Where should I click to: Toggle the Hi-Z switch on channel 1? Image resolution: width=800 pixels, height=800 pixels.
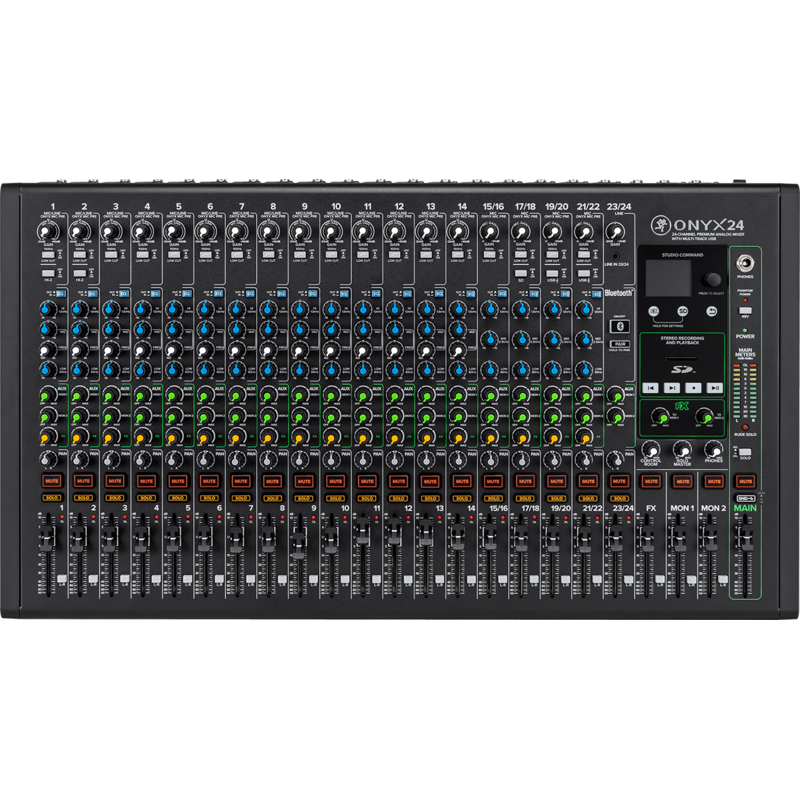(48, 272)
